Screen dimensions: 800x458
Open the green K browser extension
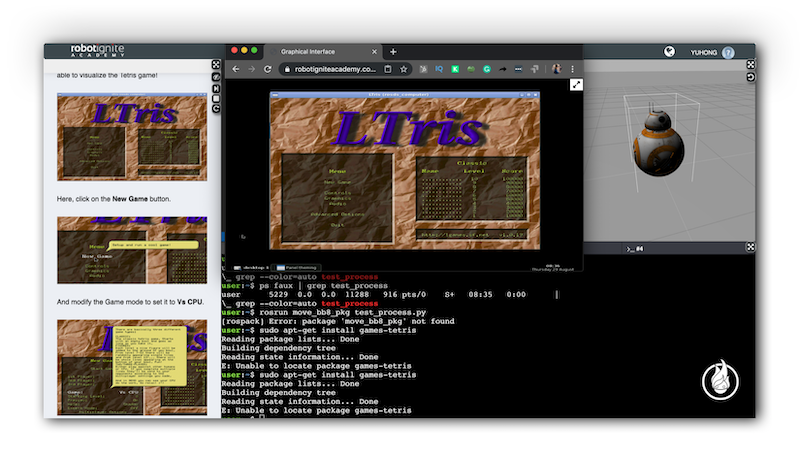(455, 69)
